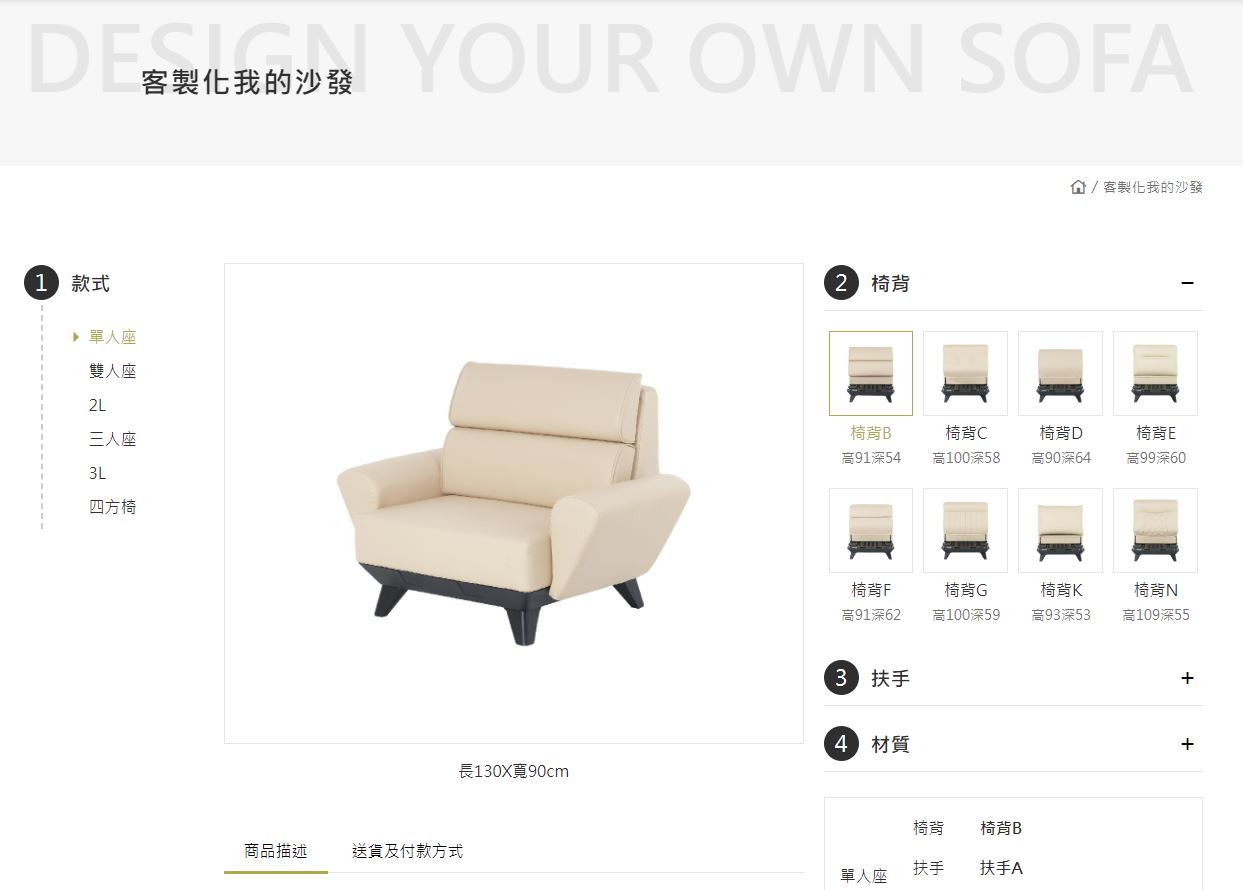Select backrest style 椅背E
Image resolution: width=1243 pixels, height=890 pixels.
pos(1155,373)
